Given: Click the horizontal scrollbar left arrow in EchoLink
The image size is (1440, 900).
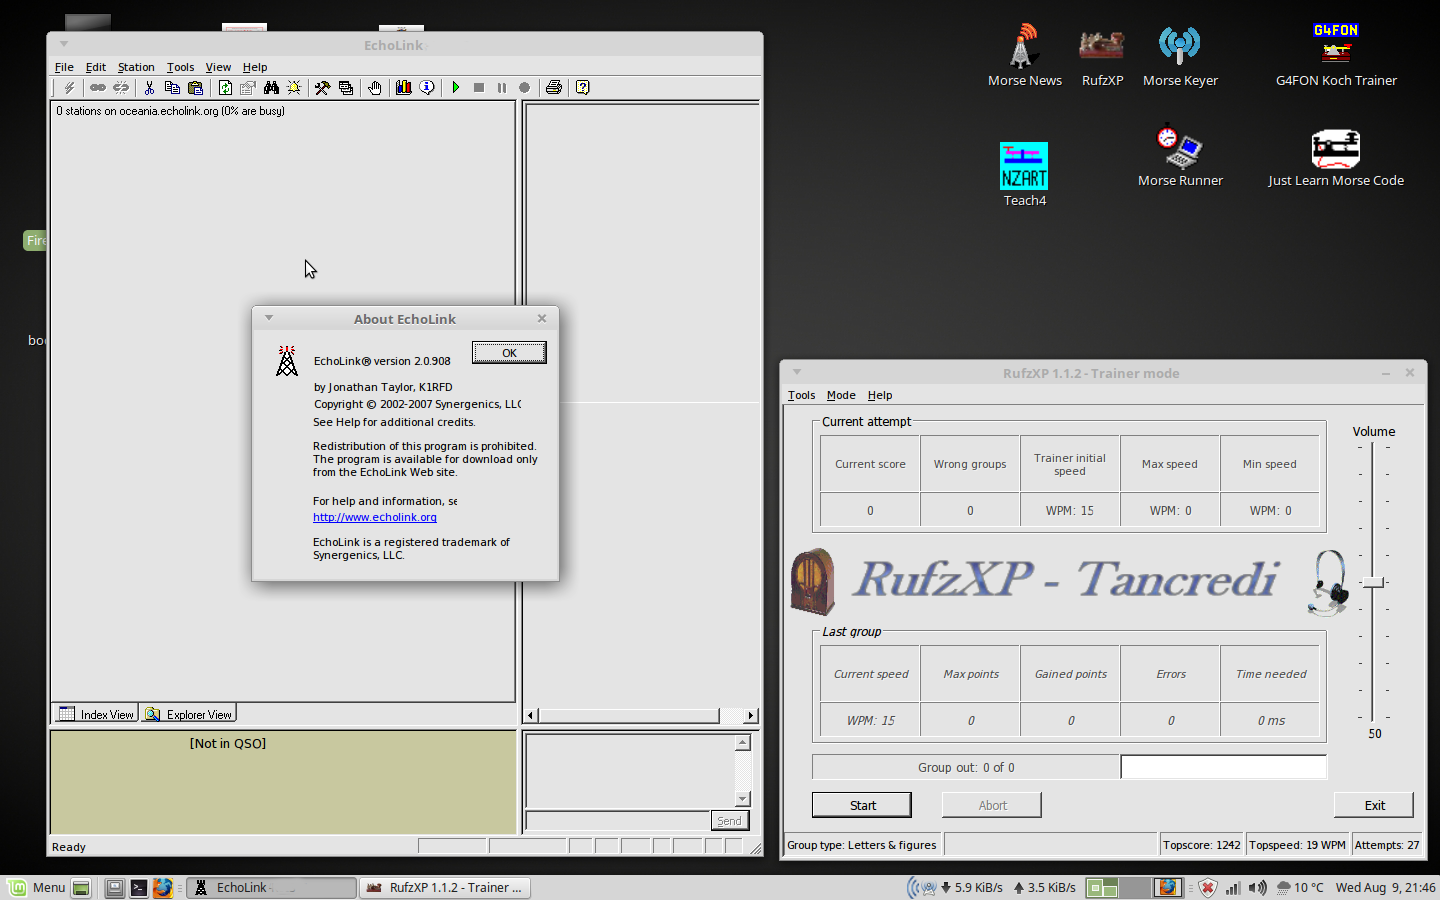Looking at the screenshot, I should click(531, 715).
